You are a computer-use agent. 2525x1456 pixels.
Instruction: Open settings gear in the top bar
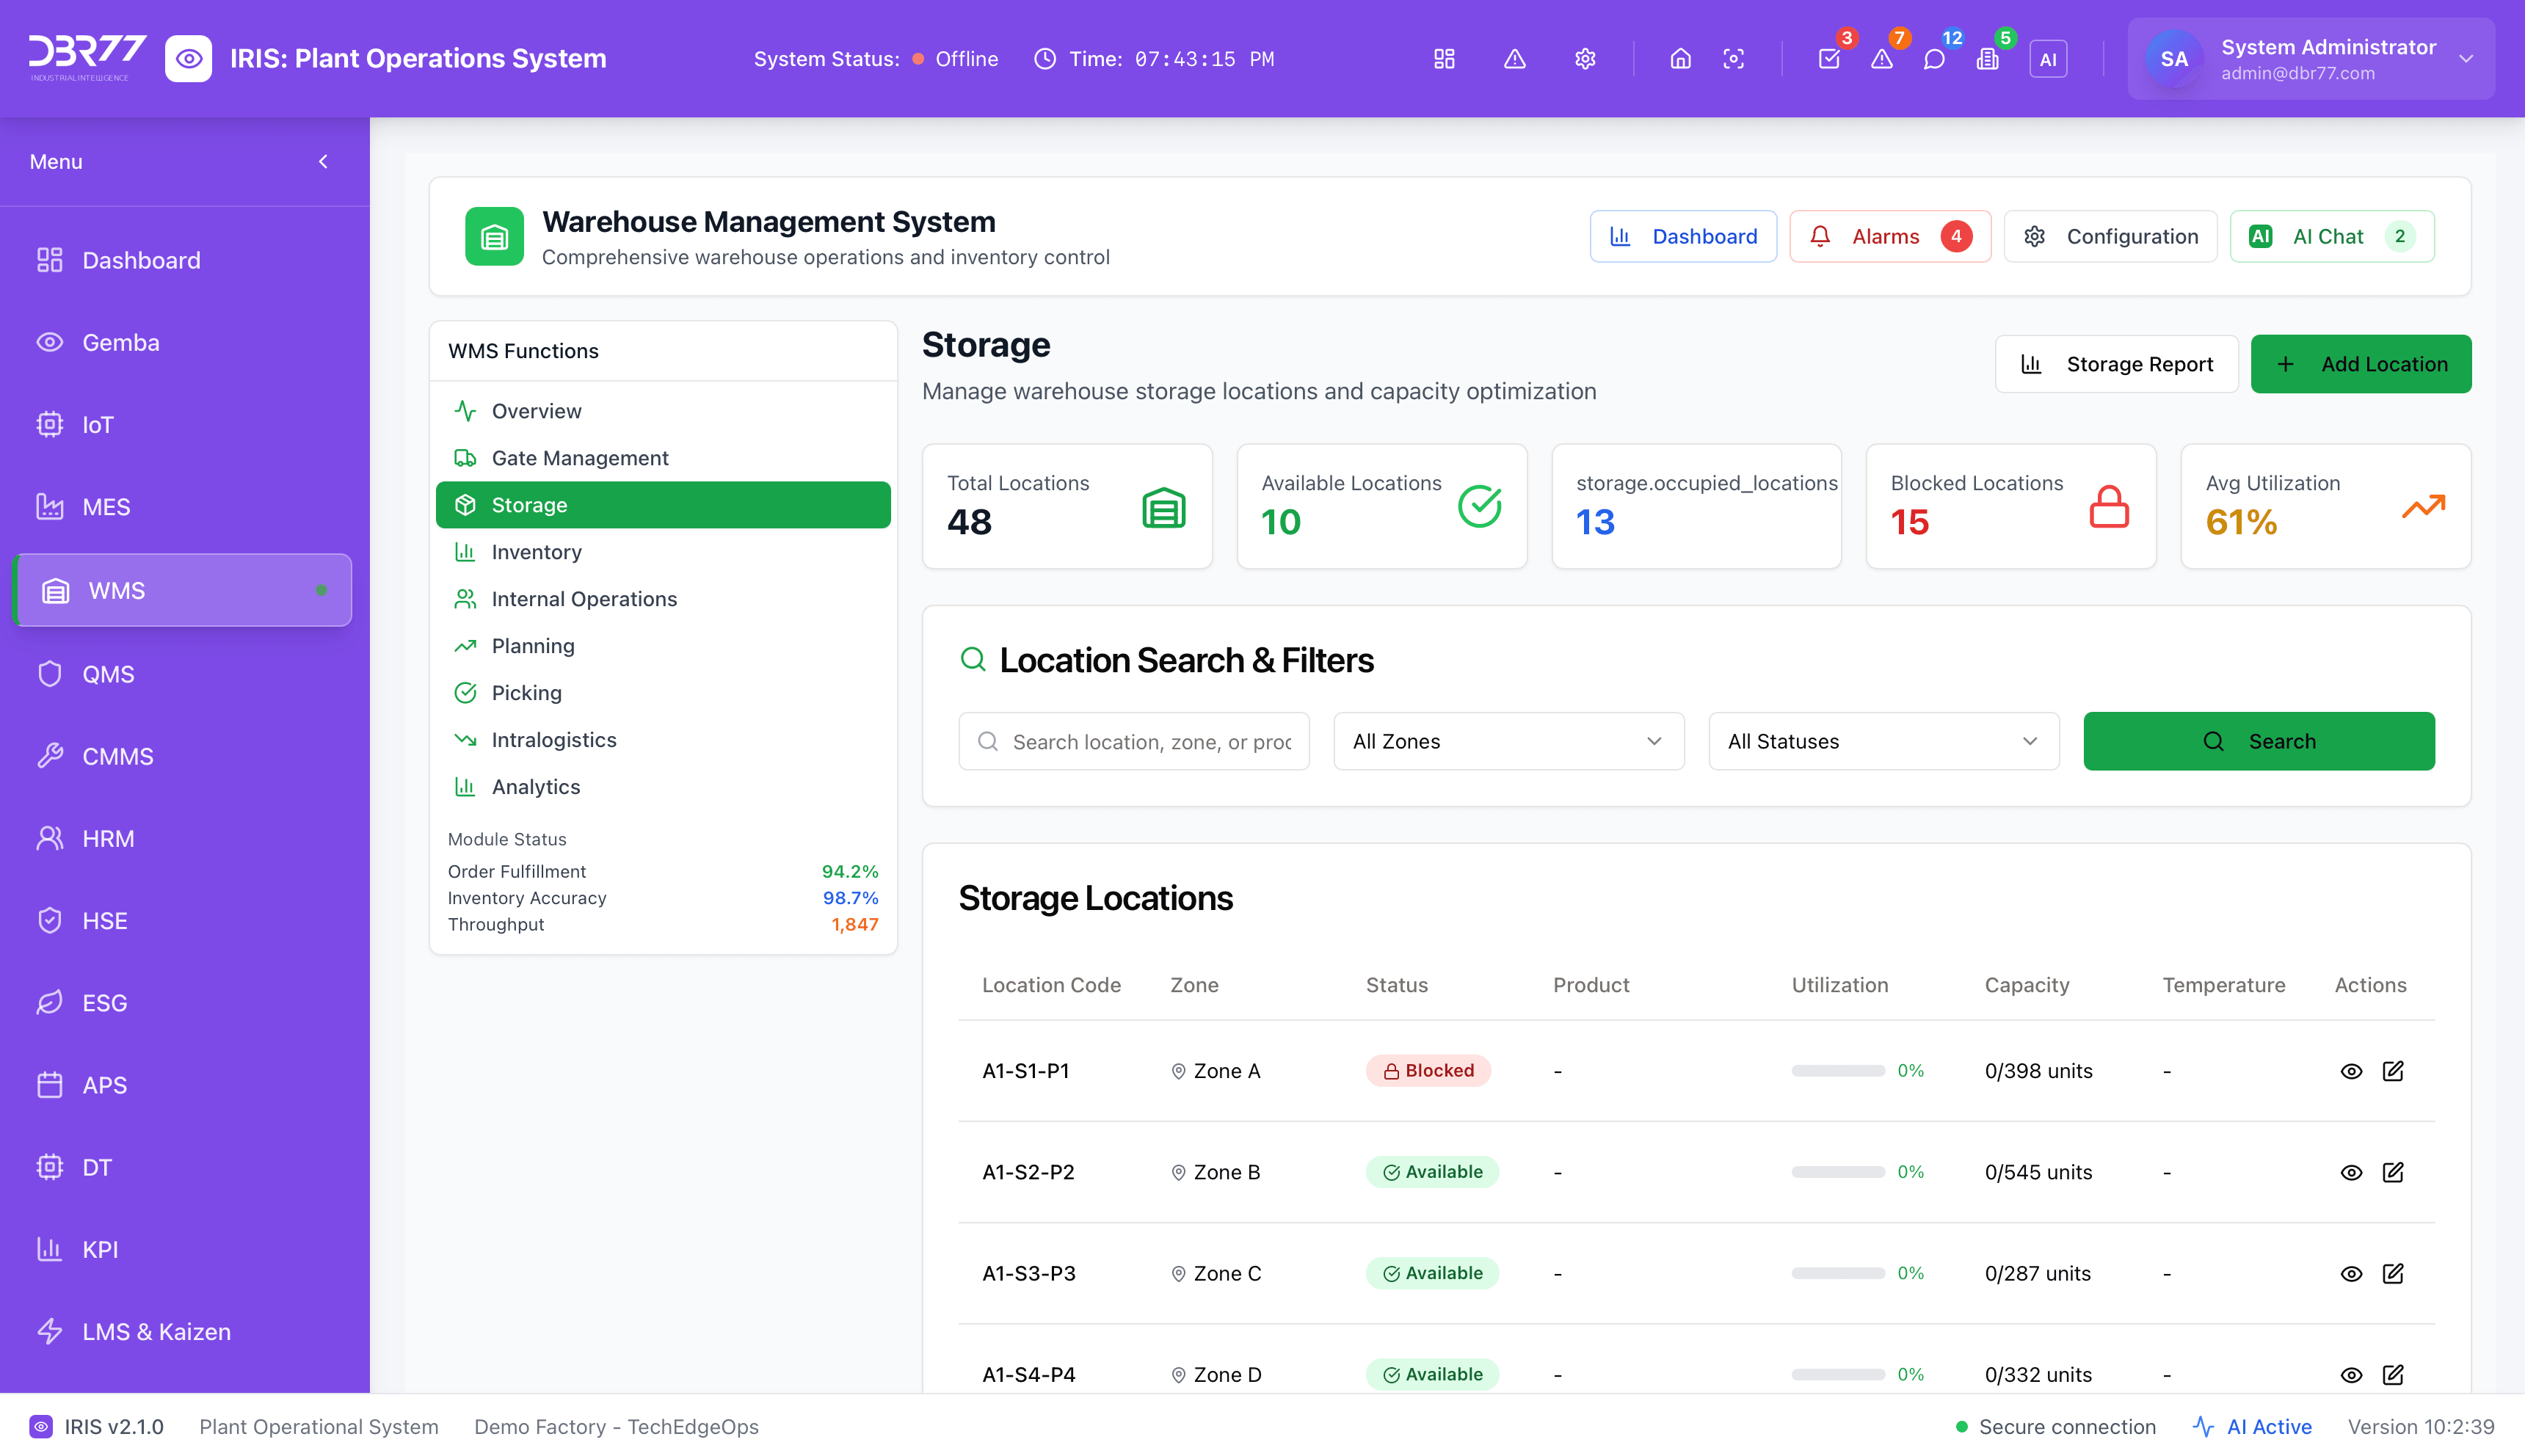(1585, 59)
